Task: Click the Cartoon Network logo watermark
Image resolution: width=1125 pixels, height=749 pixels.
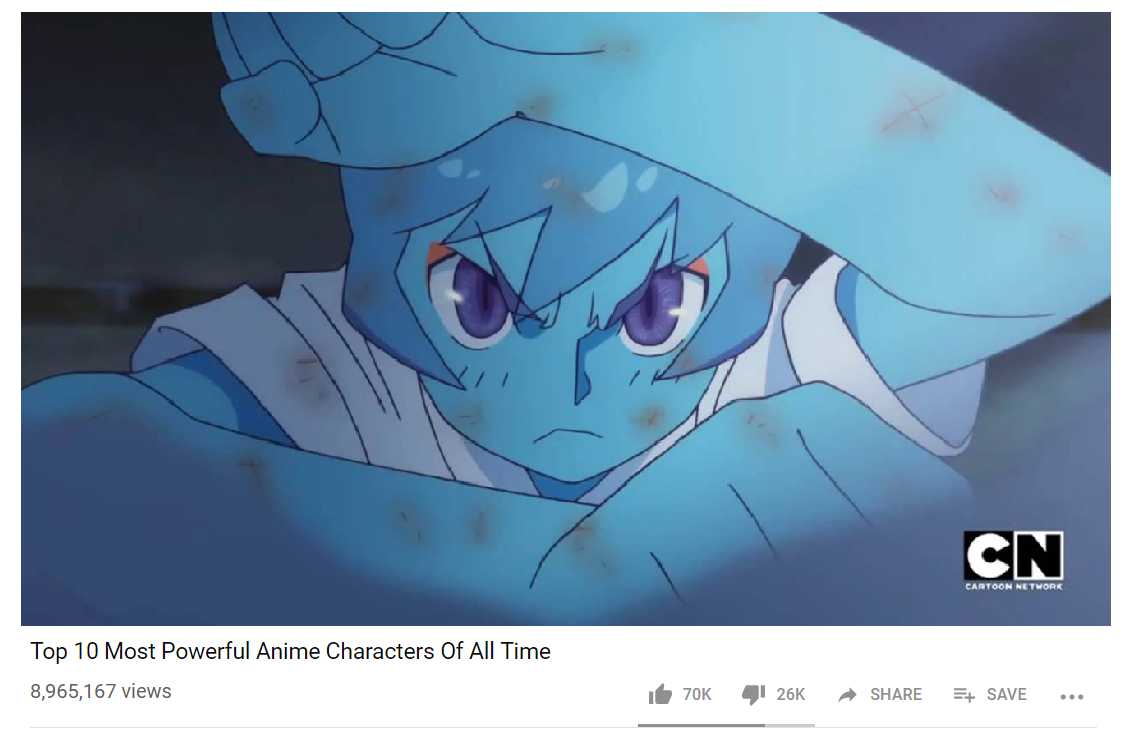Action: 1013,560
